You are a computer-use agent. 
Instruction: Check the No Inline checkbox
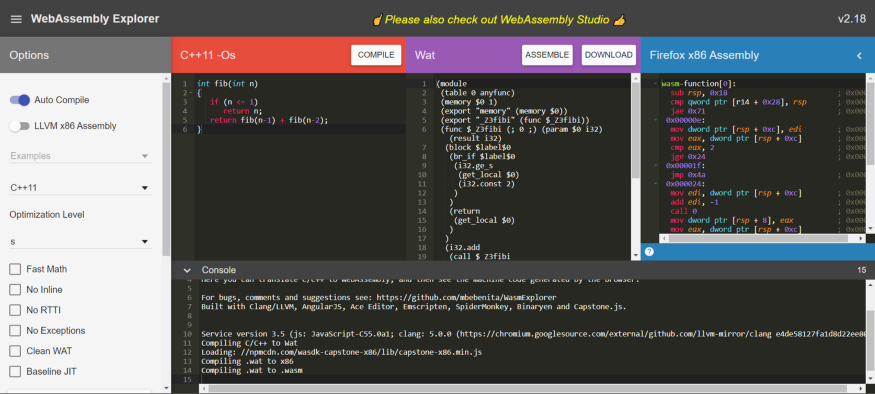tap(15, 290)
